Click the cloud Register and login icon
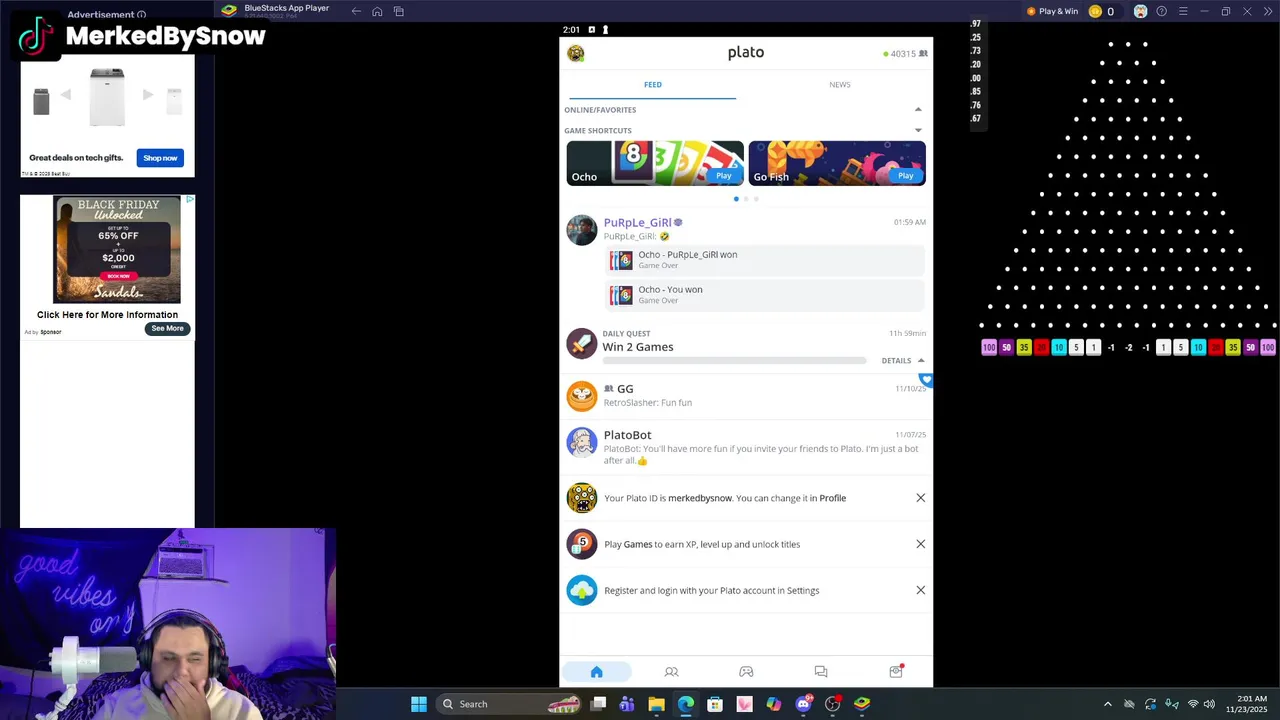1280x720 pixels. [x=581, y=590]
